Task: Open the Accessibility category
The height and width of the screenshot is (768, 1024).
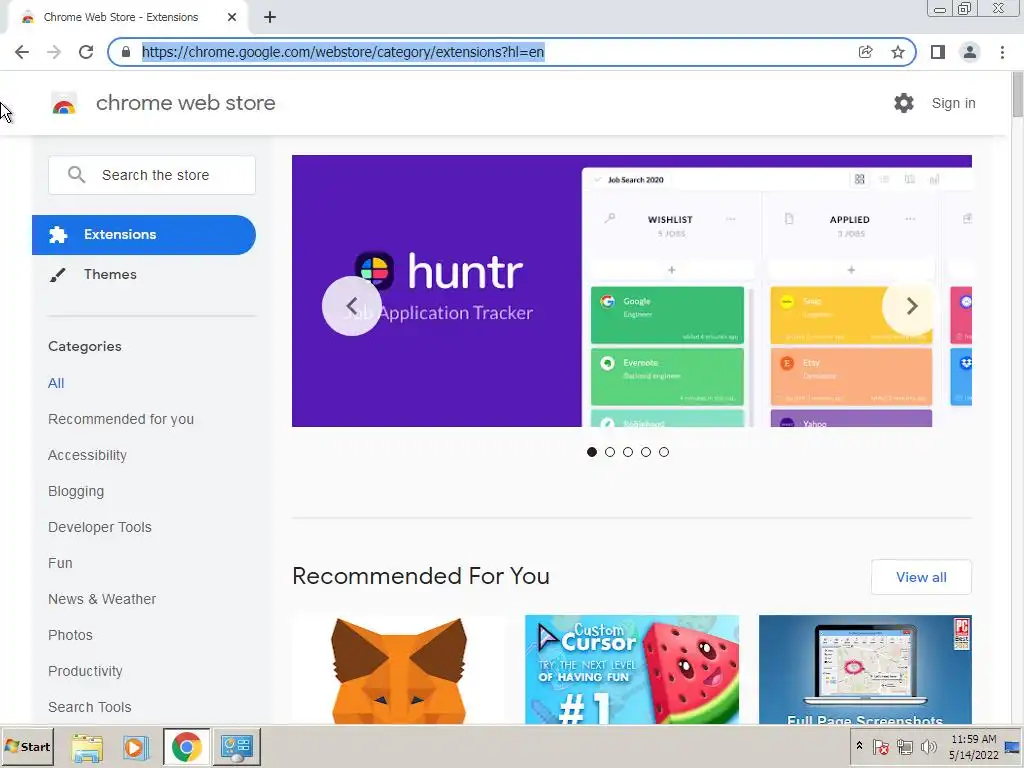Action: click(x=88, y=455)
